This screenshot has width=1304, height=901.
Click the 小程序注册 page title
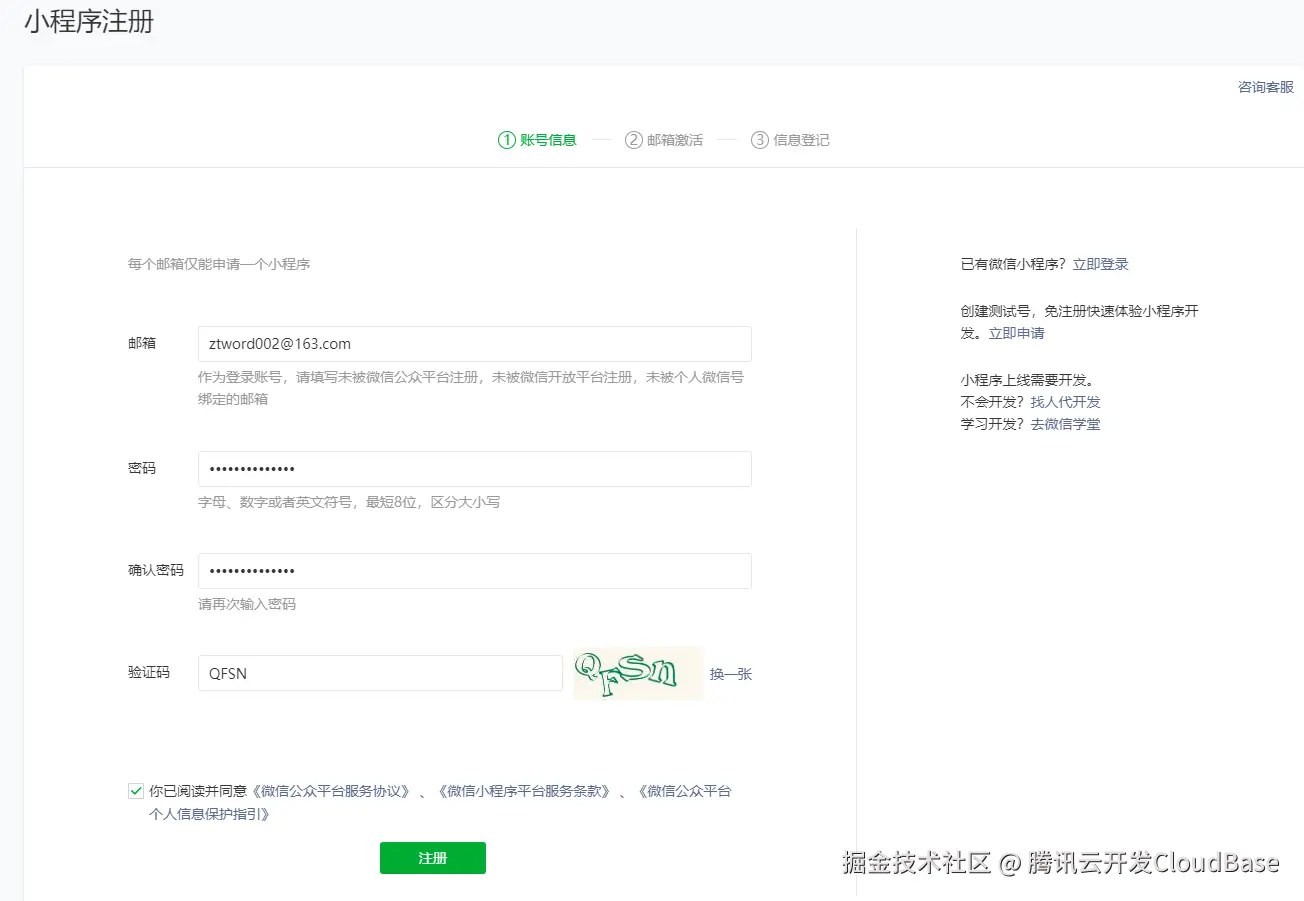pyautogui.click(x=89, y=21)
